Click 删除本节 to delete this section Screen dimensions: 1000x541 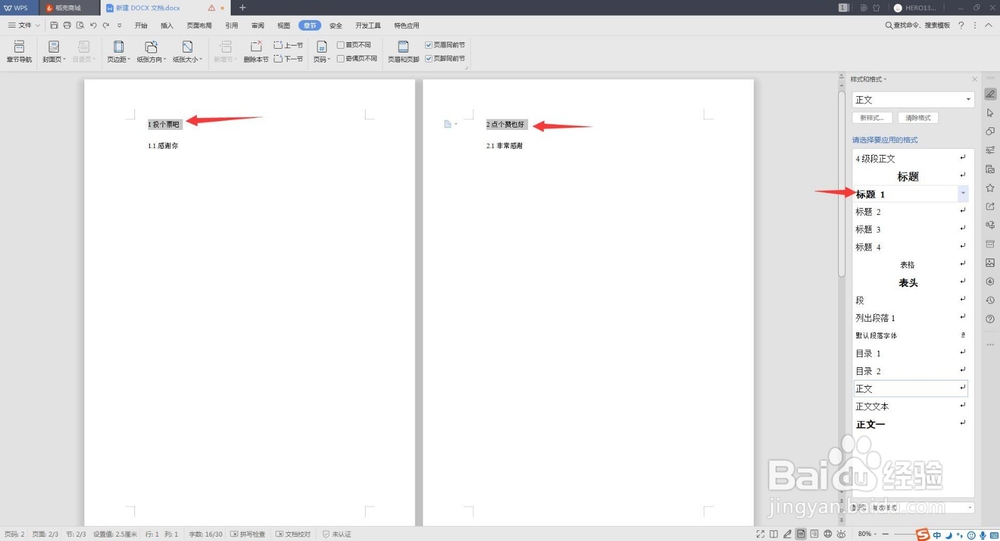(256, 51)
